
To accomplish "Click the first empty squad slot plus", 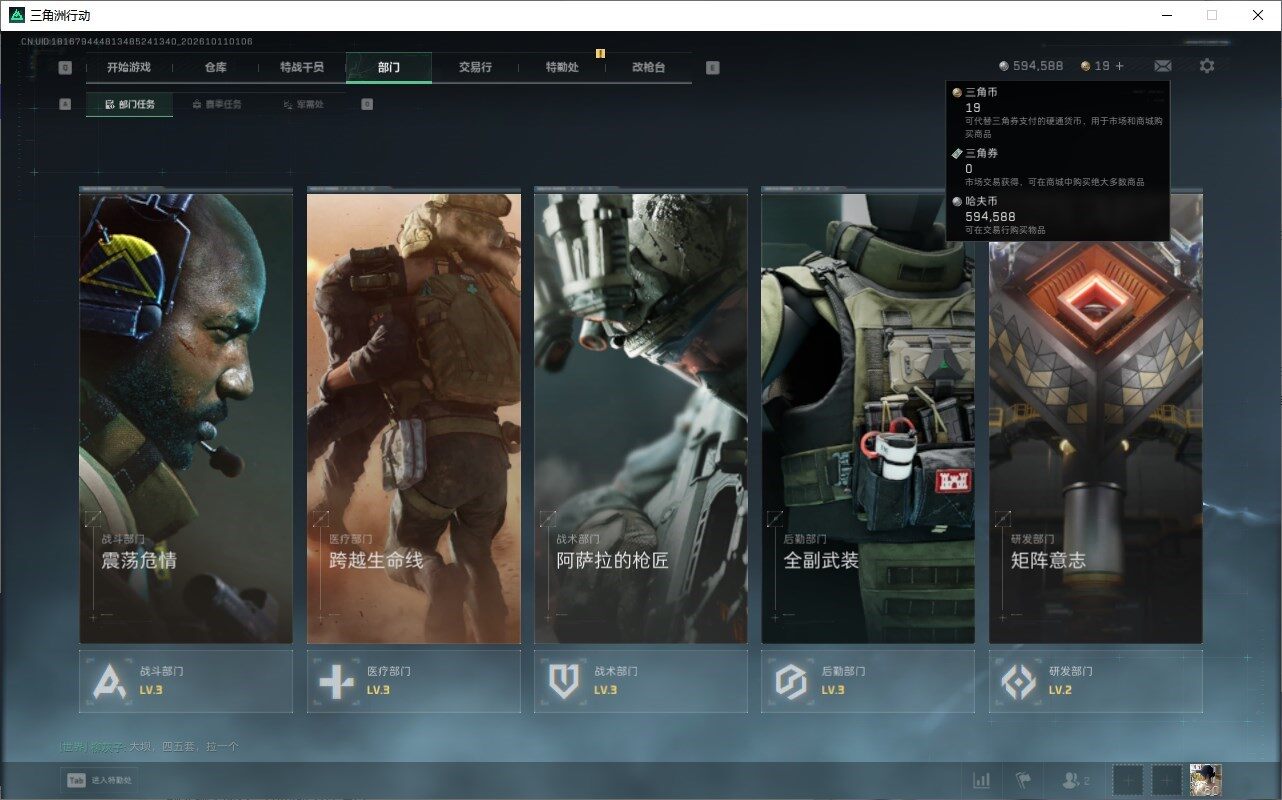I will [x=1127, y=780].
